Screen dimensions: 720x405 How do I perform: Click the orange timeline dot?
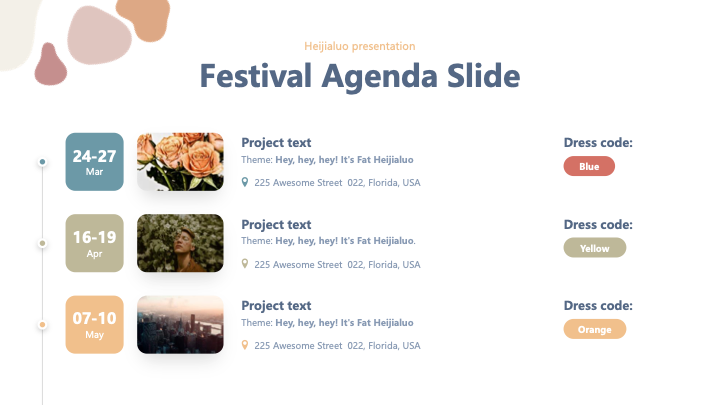click(42, 325)
